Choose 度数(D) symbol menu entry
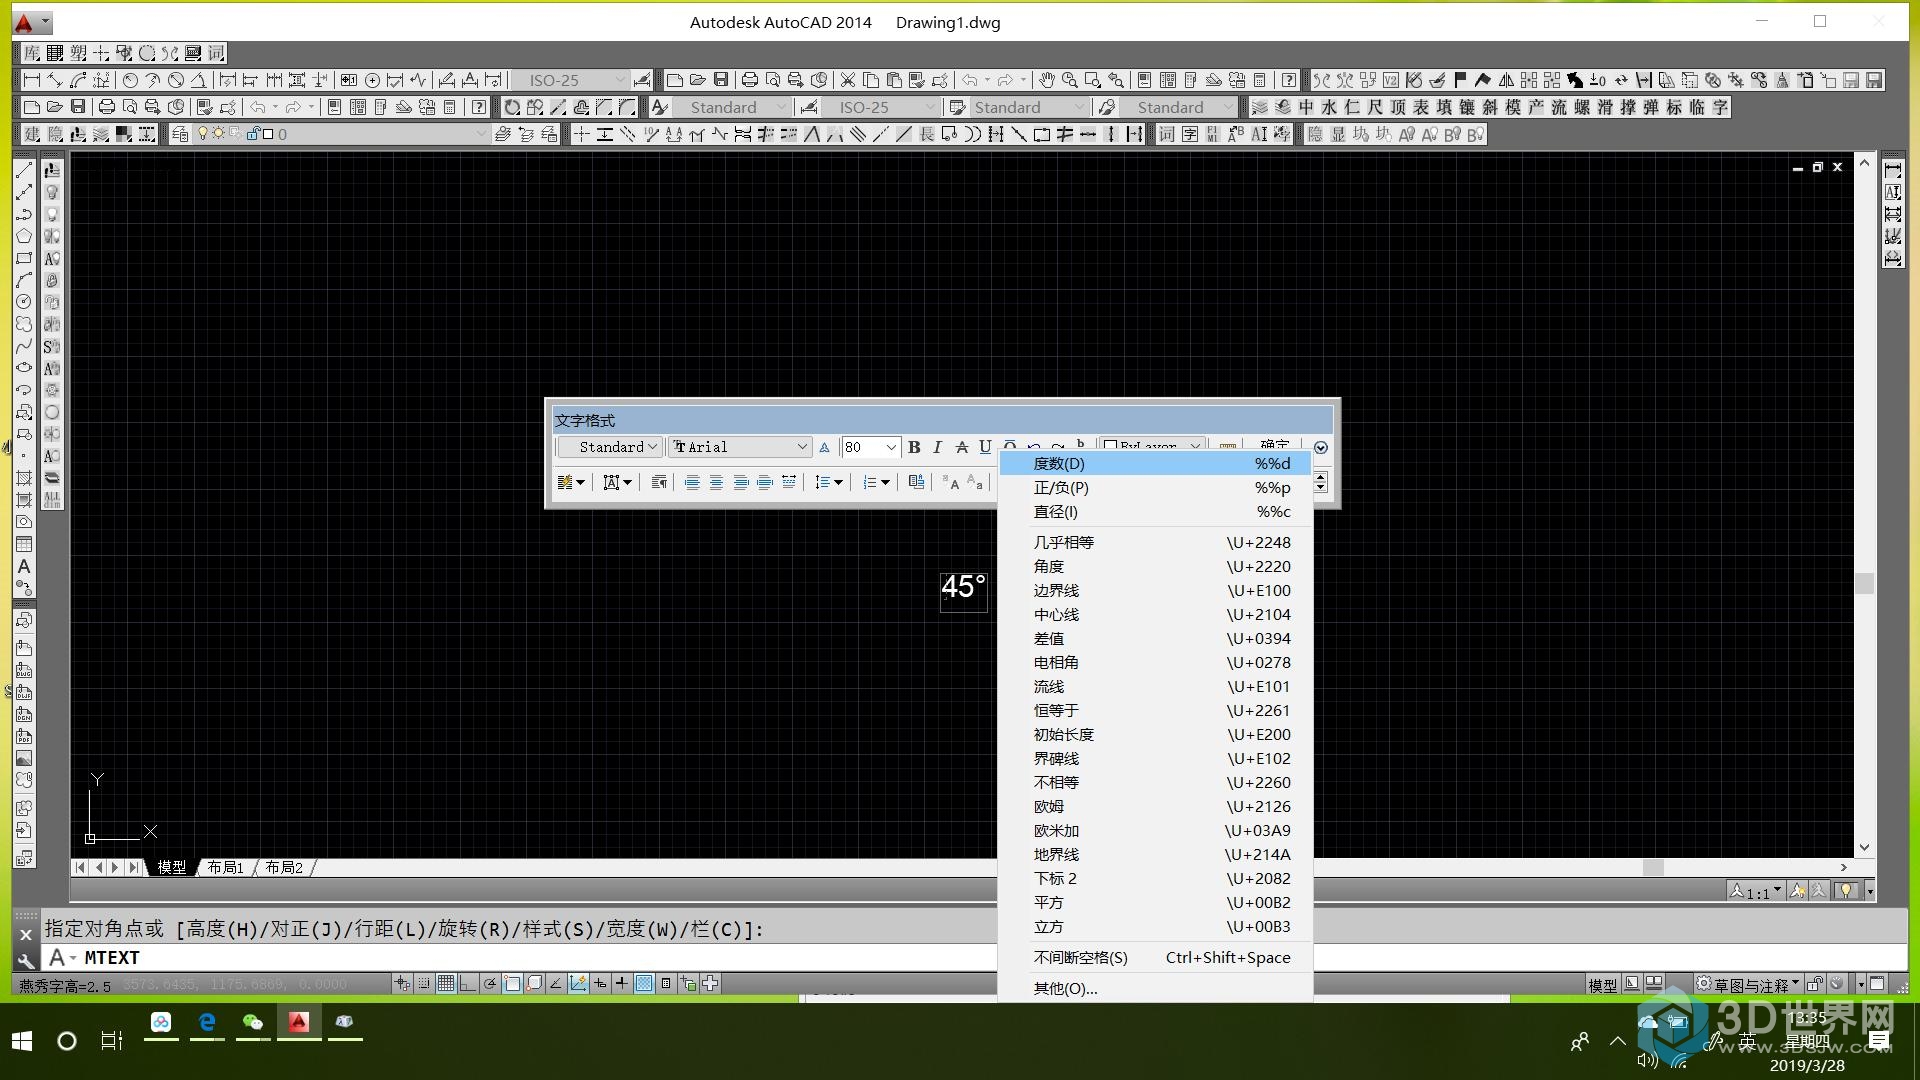Image resolution: width=1920 pixels, height=1080 pixels. tap(1155, 463)
